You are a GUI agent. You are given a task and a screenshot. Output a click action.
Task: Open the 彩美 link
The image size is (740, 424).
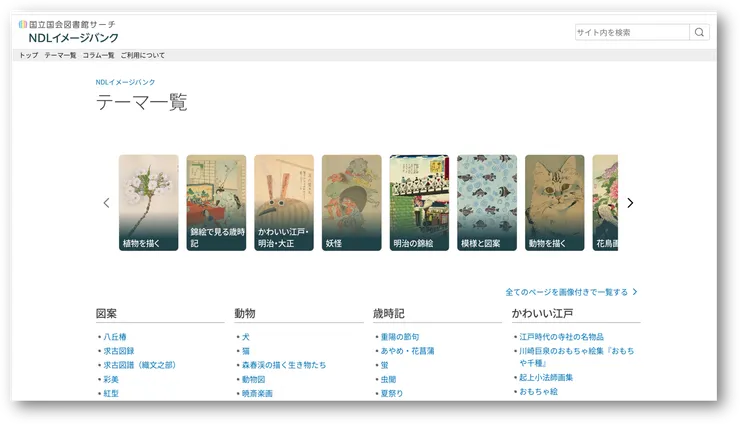tap(111, 379)
